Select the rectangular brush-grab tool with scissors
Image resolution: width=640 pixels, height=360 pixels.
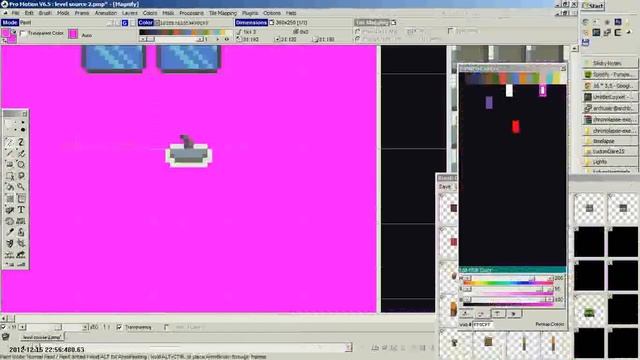pos(9,176)
